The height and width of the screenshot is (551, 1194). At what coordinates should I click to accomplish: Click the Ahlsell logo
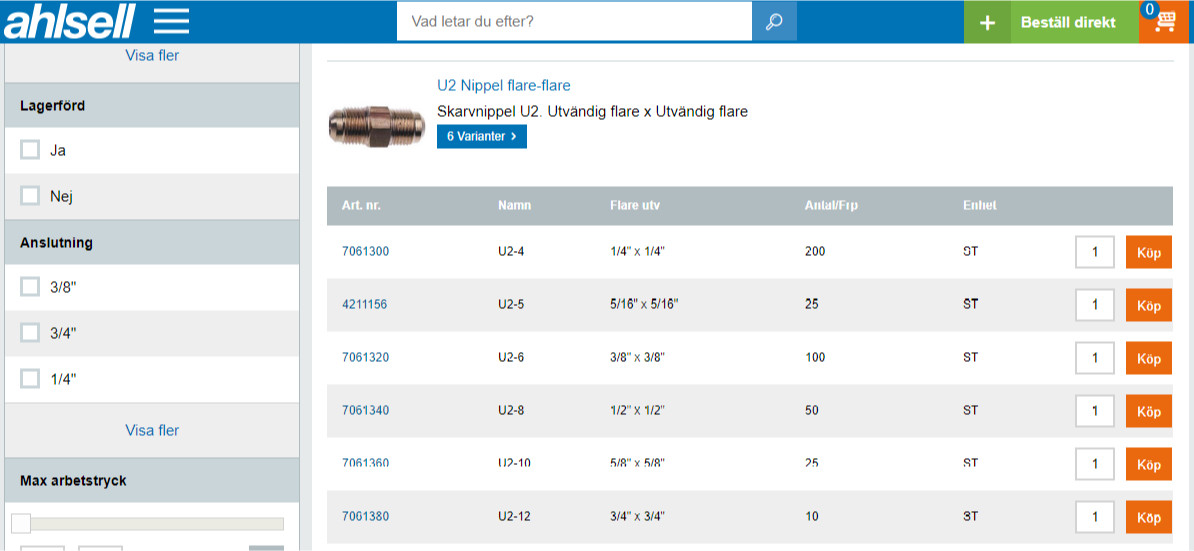click(69, 21)
